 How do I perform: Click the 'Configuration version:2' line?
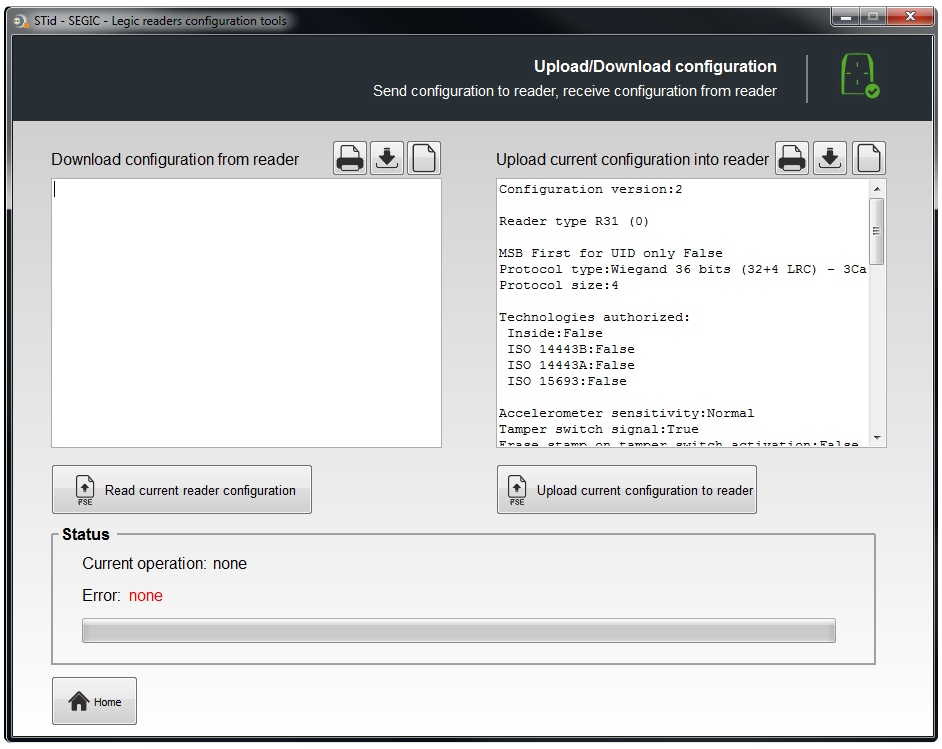pyautogui.click(x=591, y=189)
